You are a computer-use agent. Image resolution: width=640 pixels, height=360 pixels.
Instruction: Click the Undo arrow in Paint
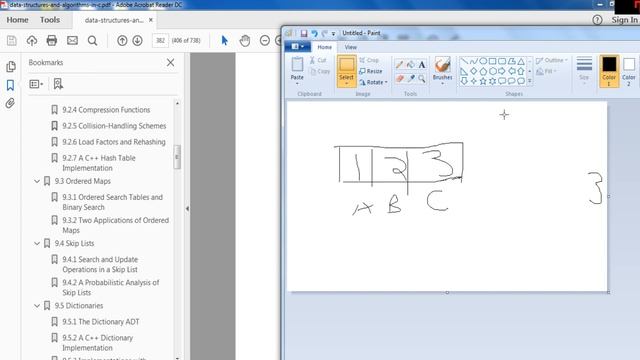pyautogui.click(x=314, y=33)
